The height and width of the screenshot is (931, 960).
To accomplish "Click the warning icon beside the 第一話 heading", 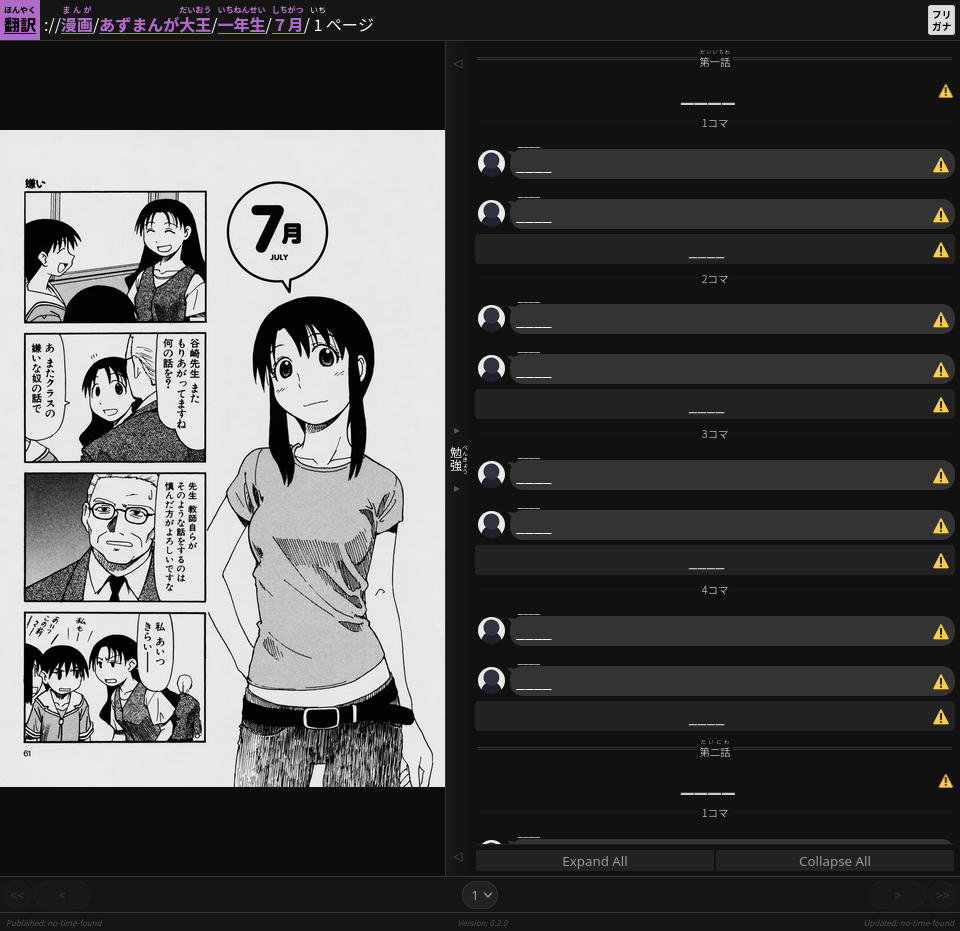I will point(945,90).
